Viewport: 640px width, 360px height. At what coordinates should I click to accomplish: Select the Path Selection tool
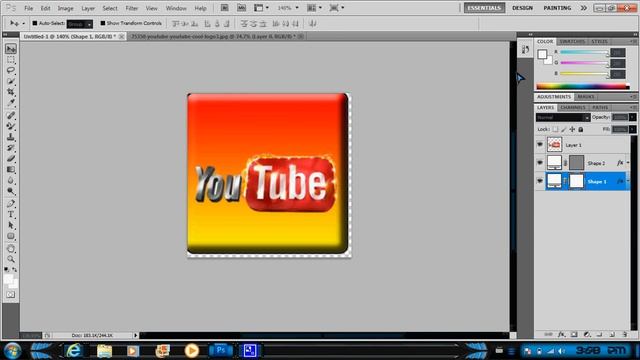click(x=11, y=225)
